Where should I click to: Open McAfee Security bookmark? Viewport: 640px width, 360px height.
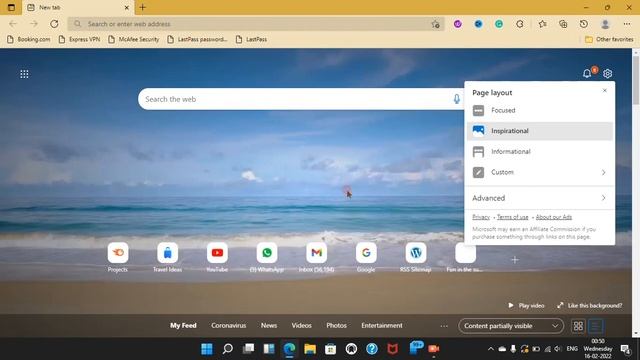[134, 39]
